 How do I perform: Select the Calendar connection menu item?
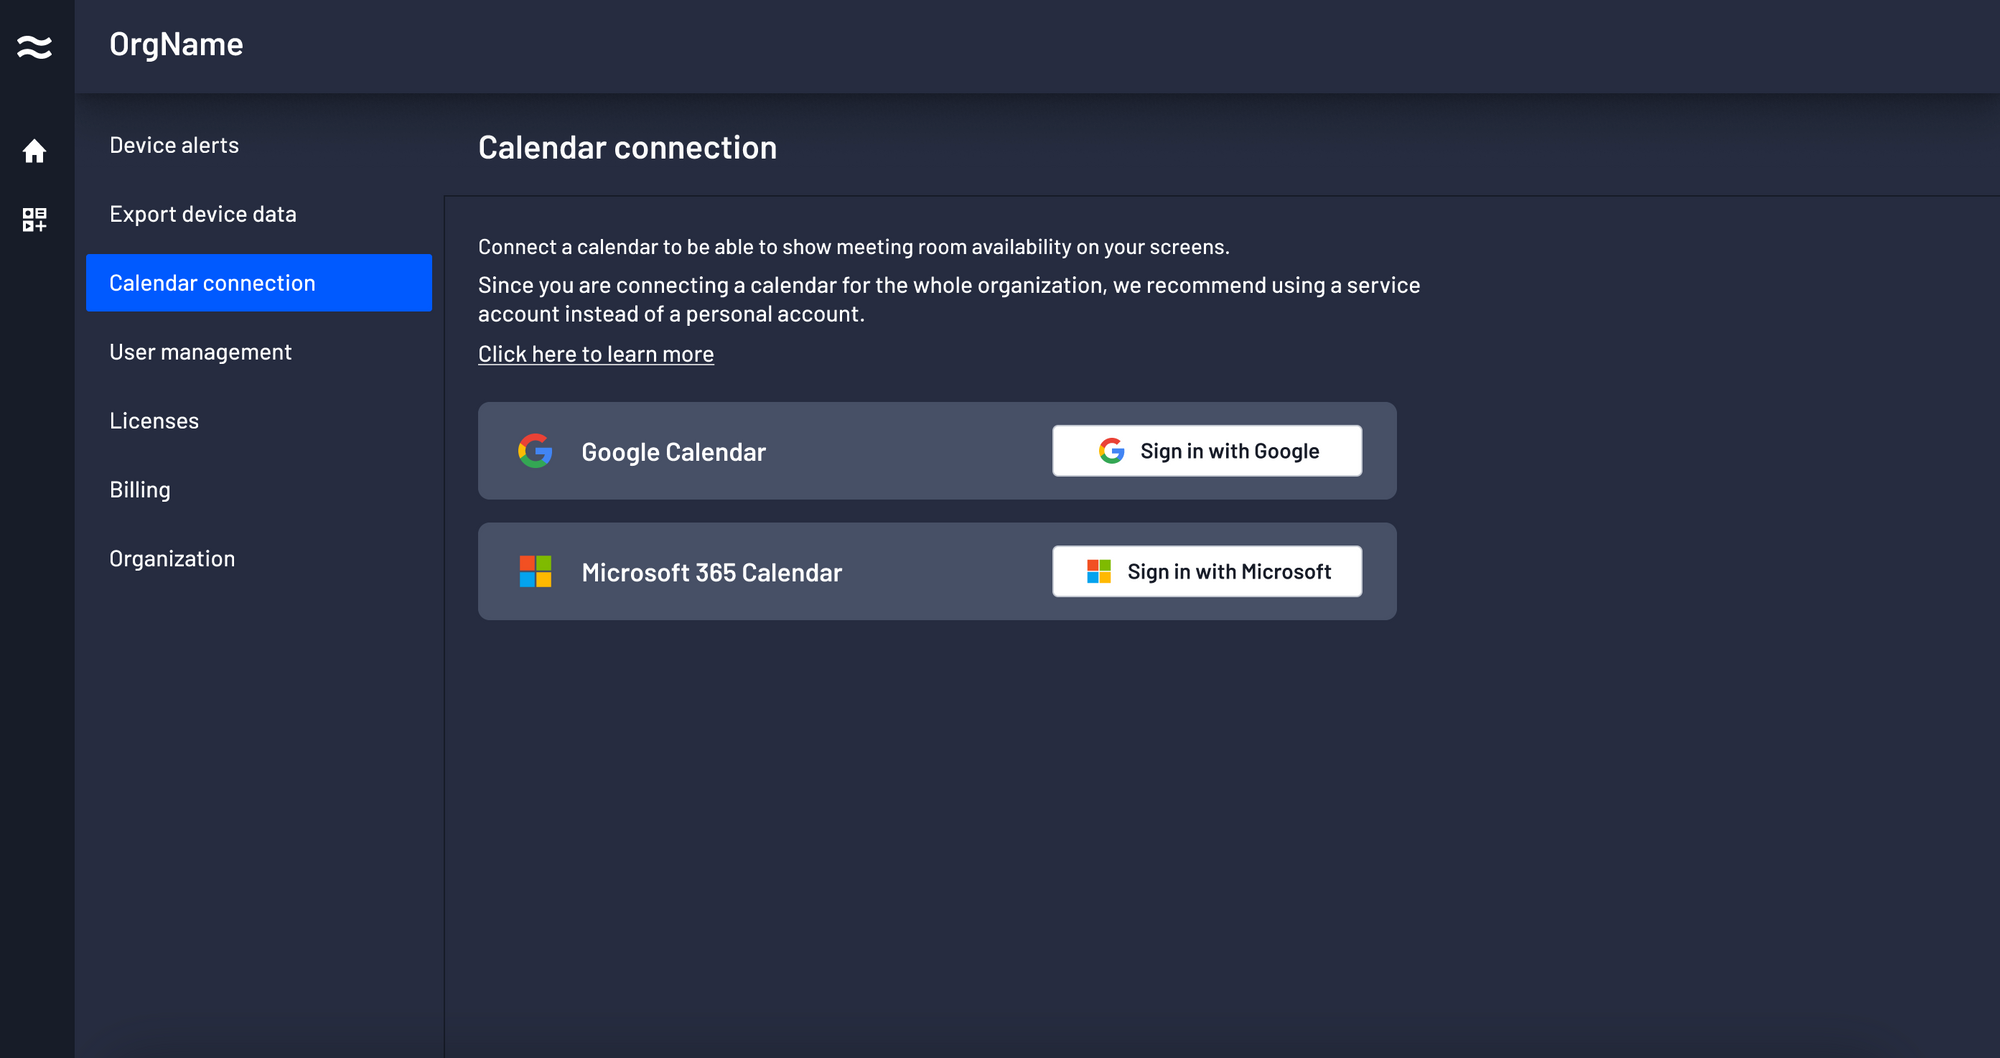[x=212, y=283]
